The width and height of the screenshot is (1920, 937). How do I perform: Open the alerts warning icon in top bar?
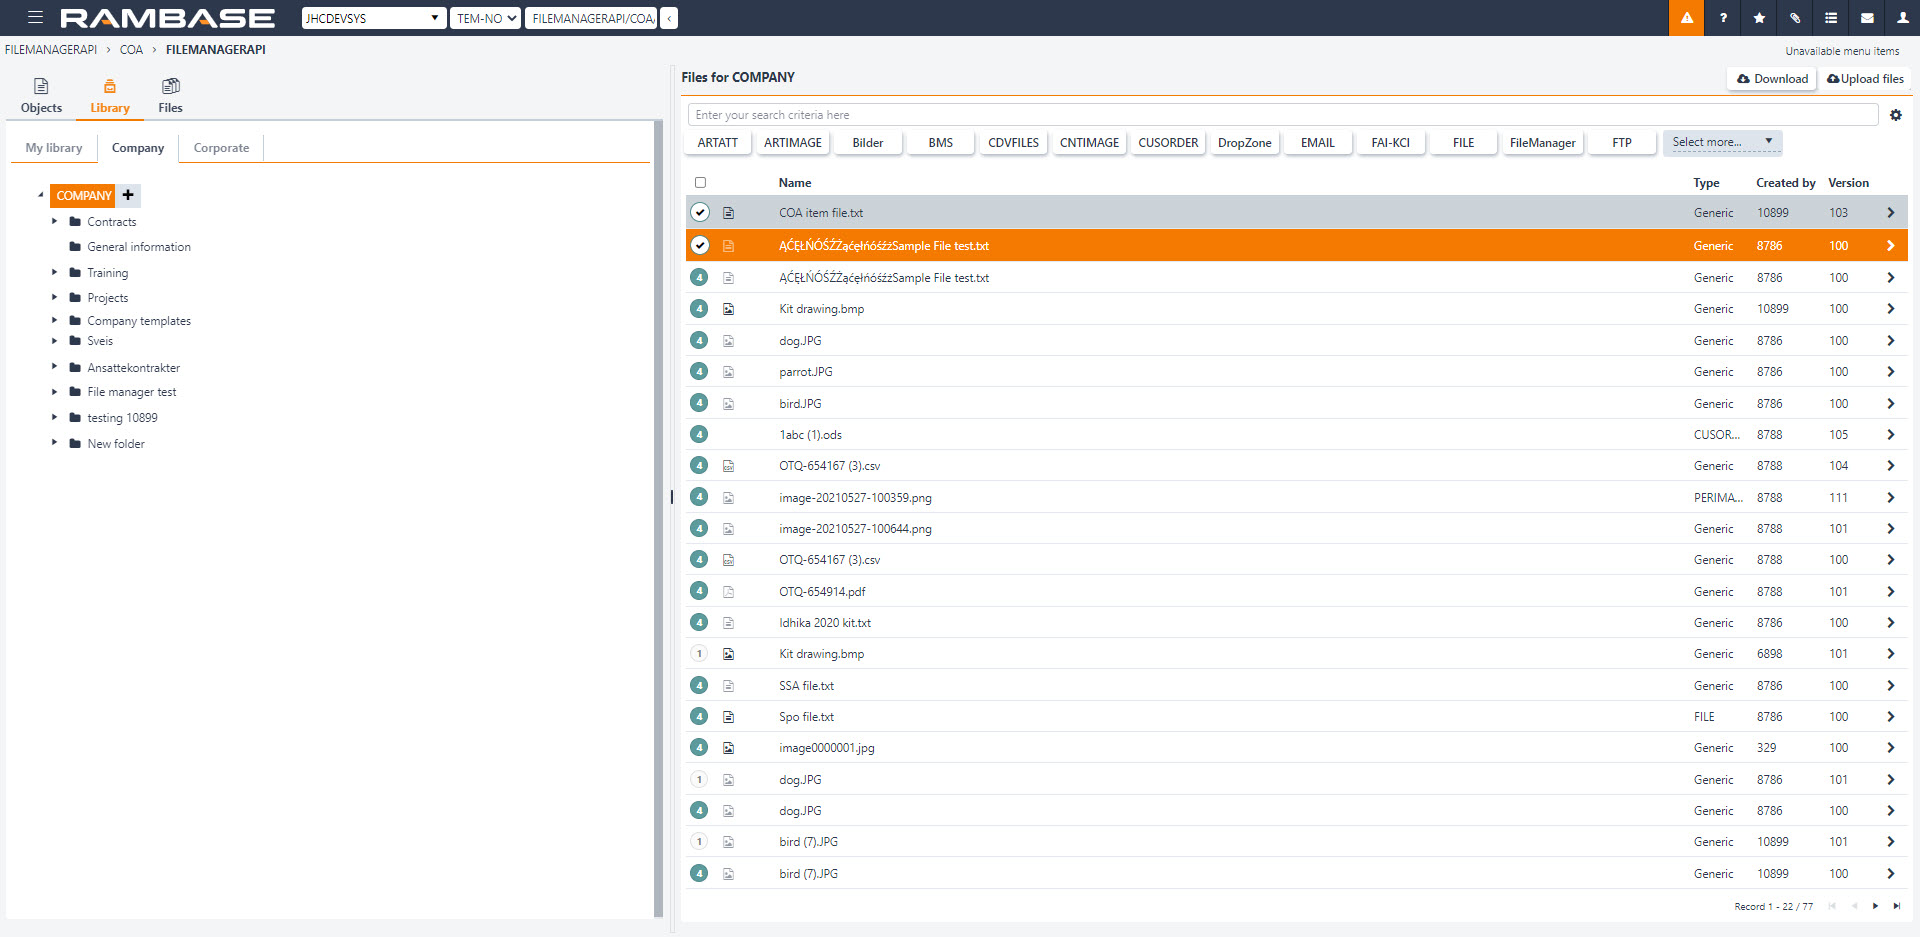(x=1686, y=18)
